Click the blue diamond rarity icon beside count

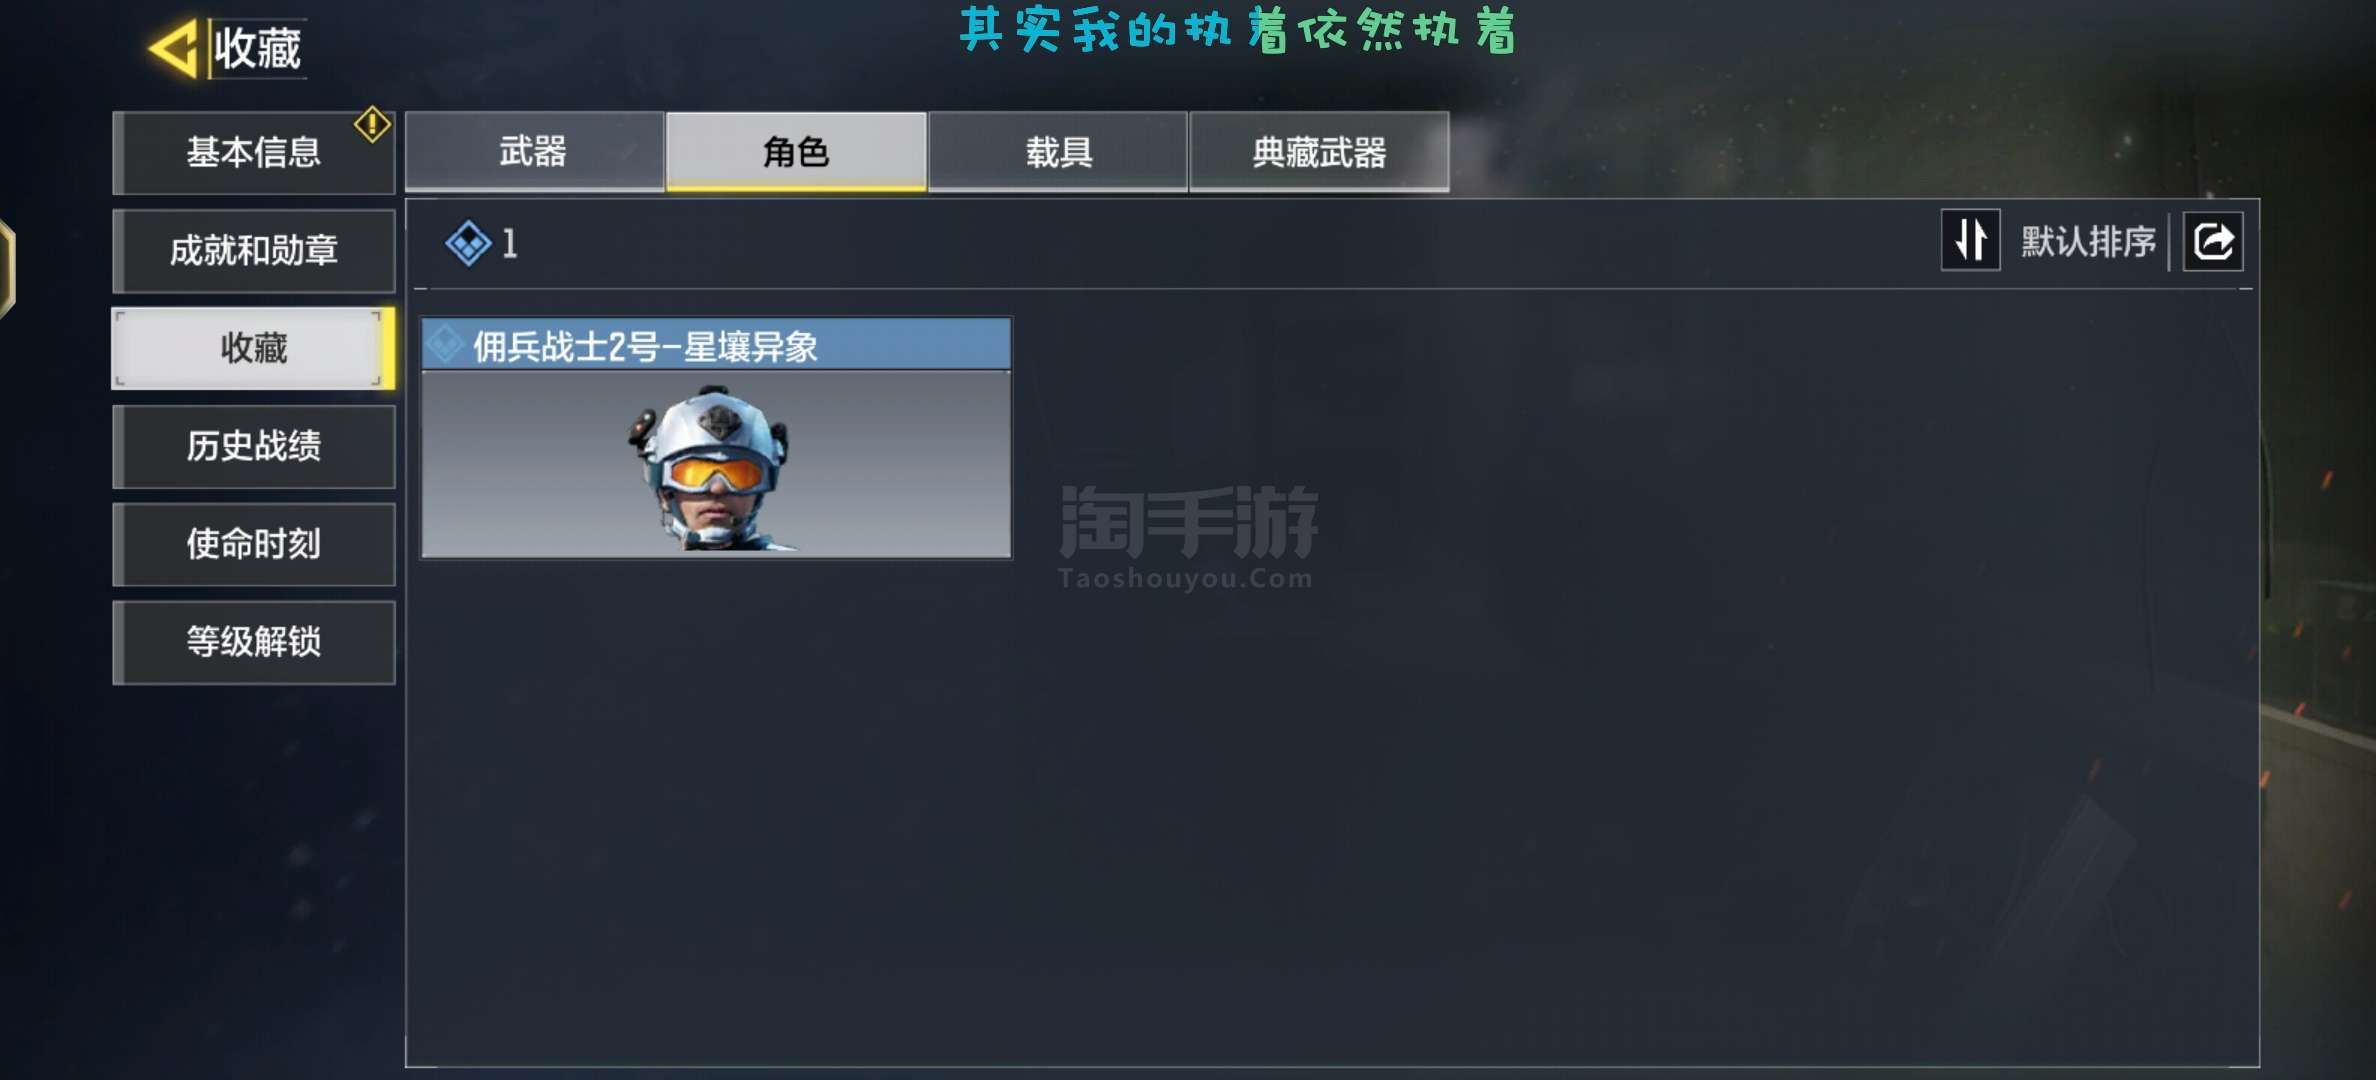[467, 243]
